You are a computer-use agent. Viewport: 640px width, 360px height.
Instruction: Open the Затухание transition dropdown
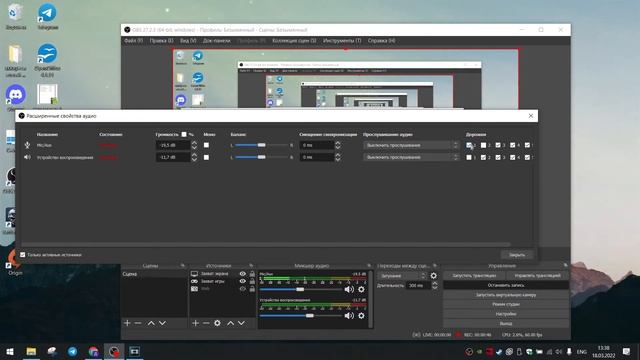click(x=402, y=276)
